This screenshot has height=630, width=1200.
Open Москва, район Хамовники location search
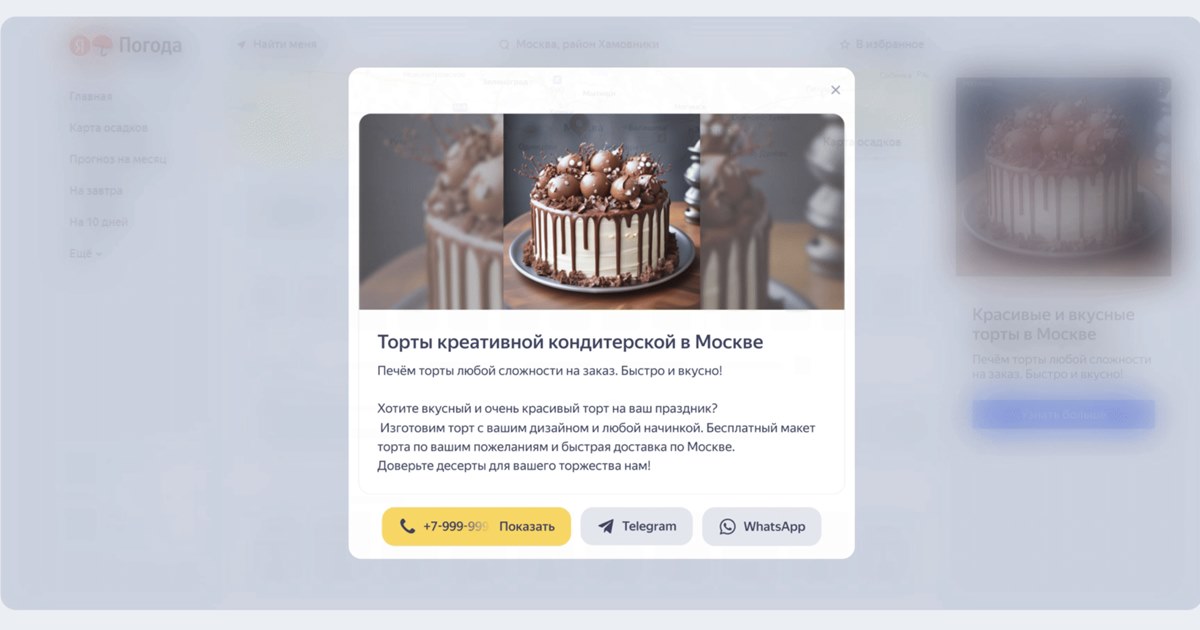[x=579, y=44]
